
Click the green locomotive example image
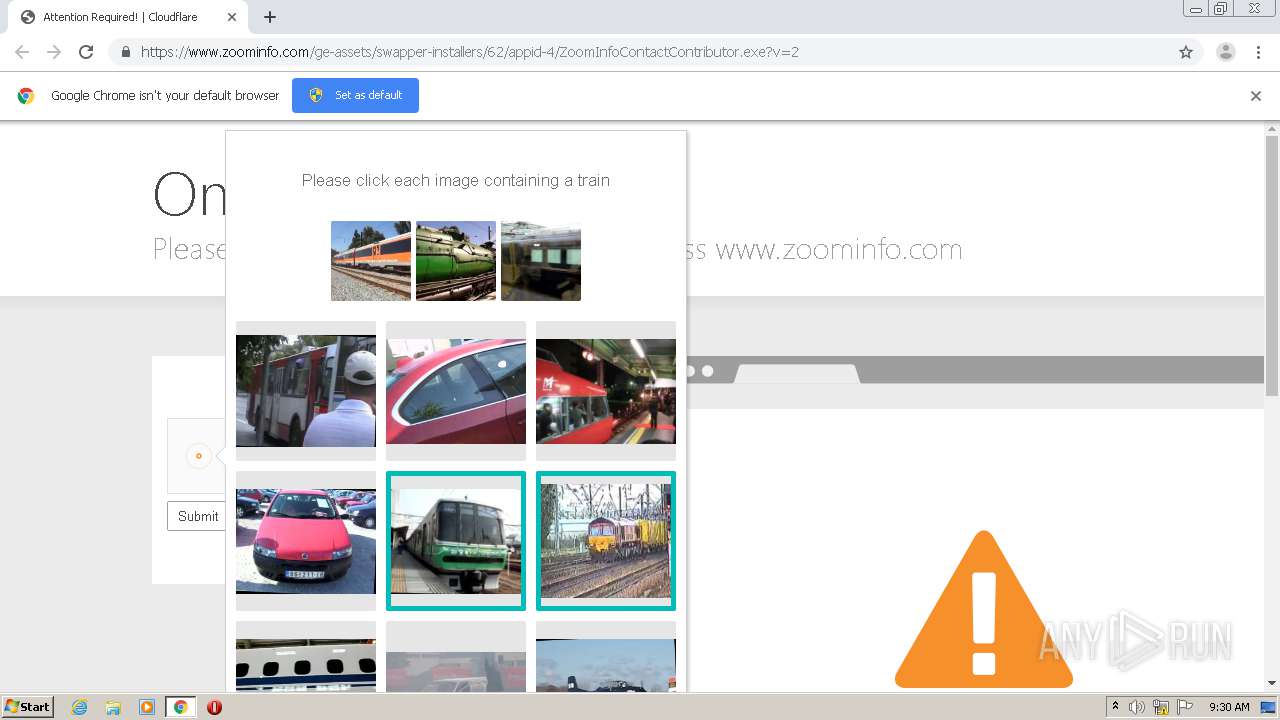456,261
